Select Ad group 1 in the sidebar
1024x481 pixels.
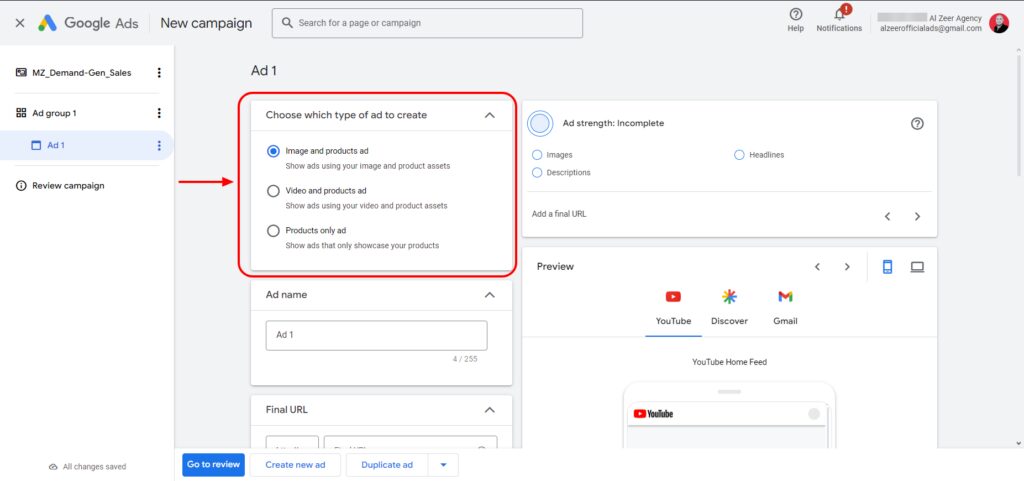[x=54, y=114]
